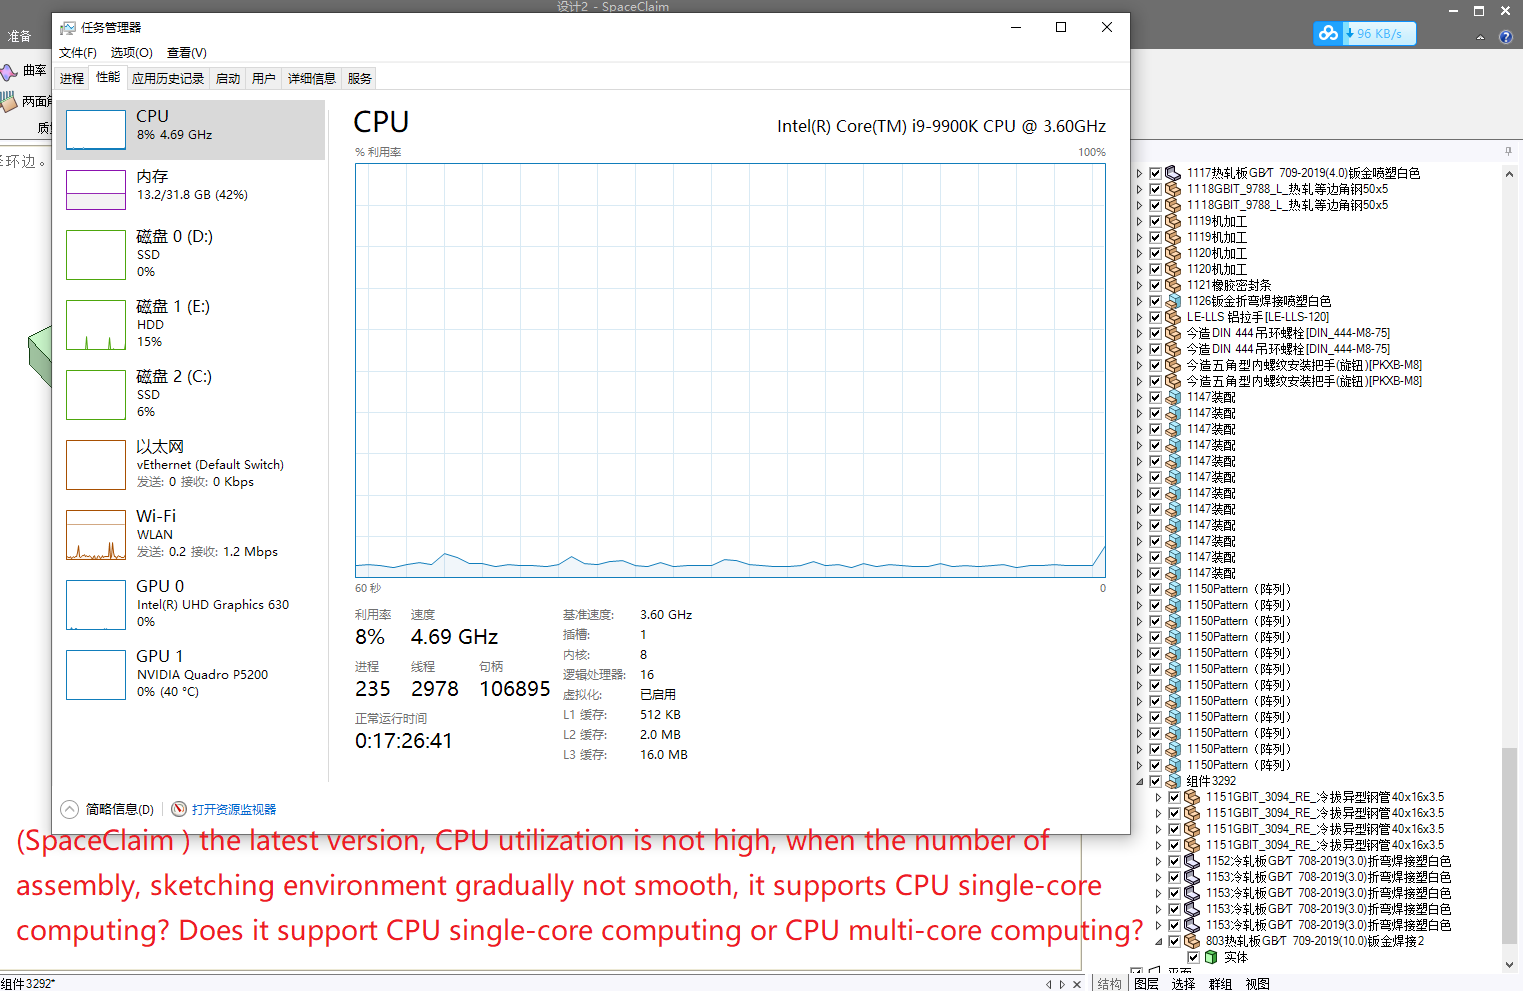Switch to the 图层 panel tab in SpaceClaim

(1146, 984)
